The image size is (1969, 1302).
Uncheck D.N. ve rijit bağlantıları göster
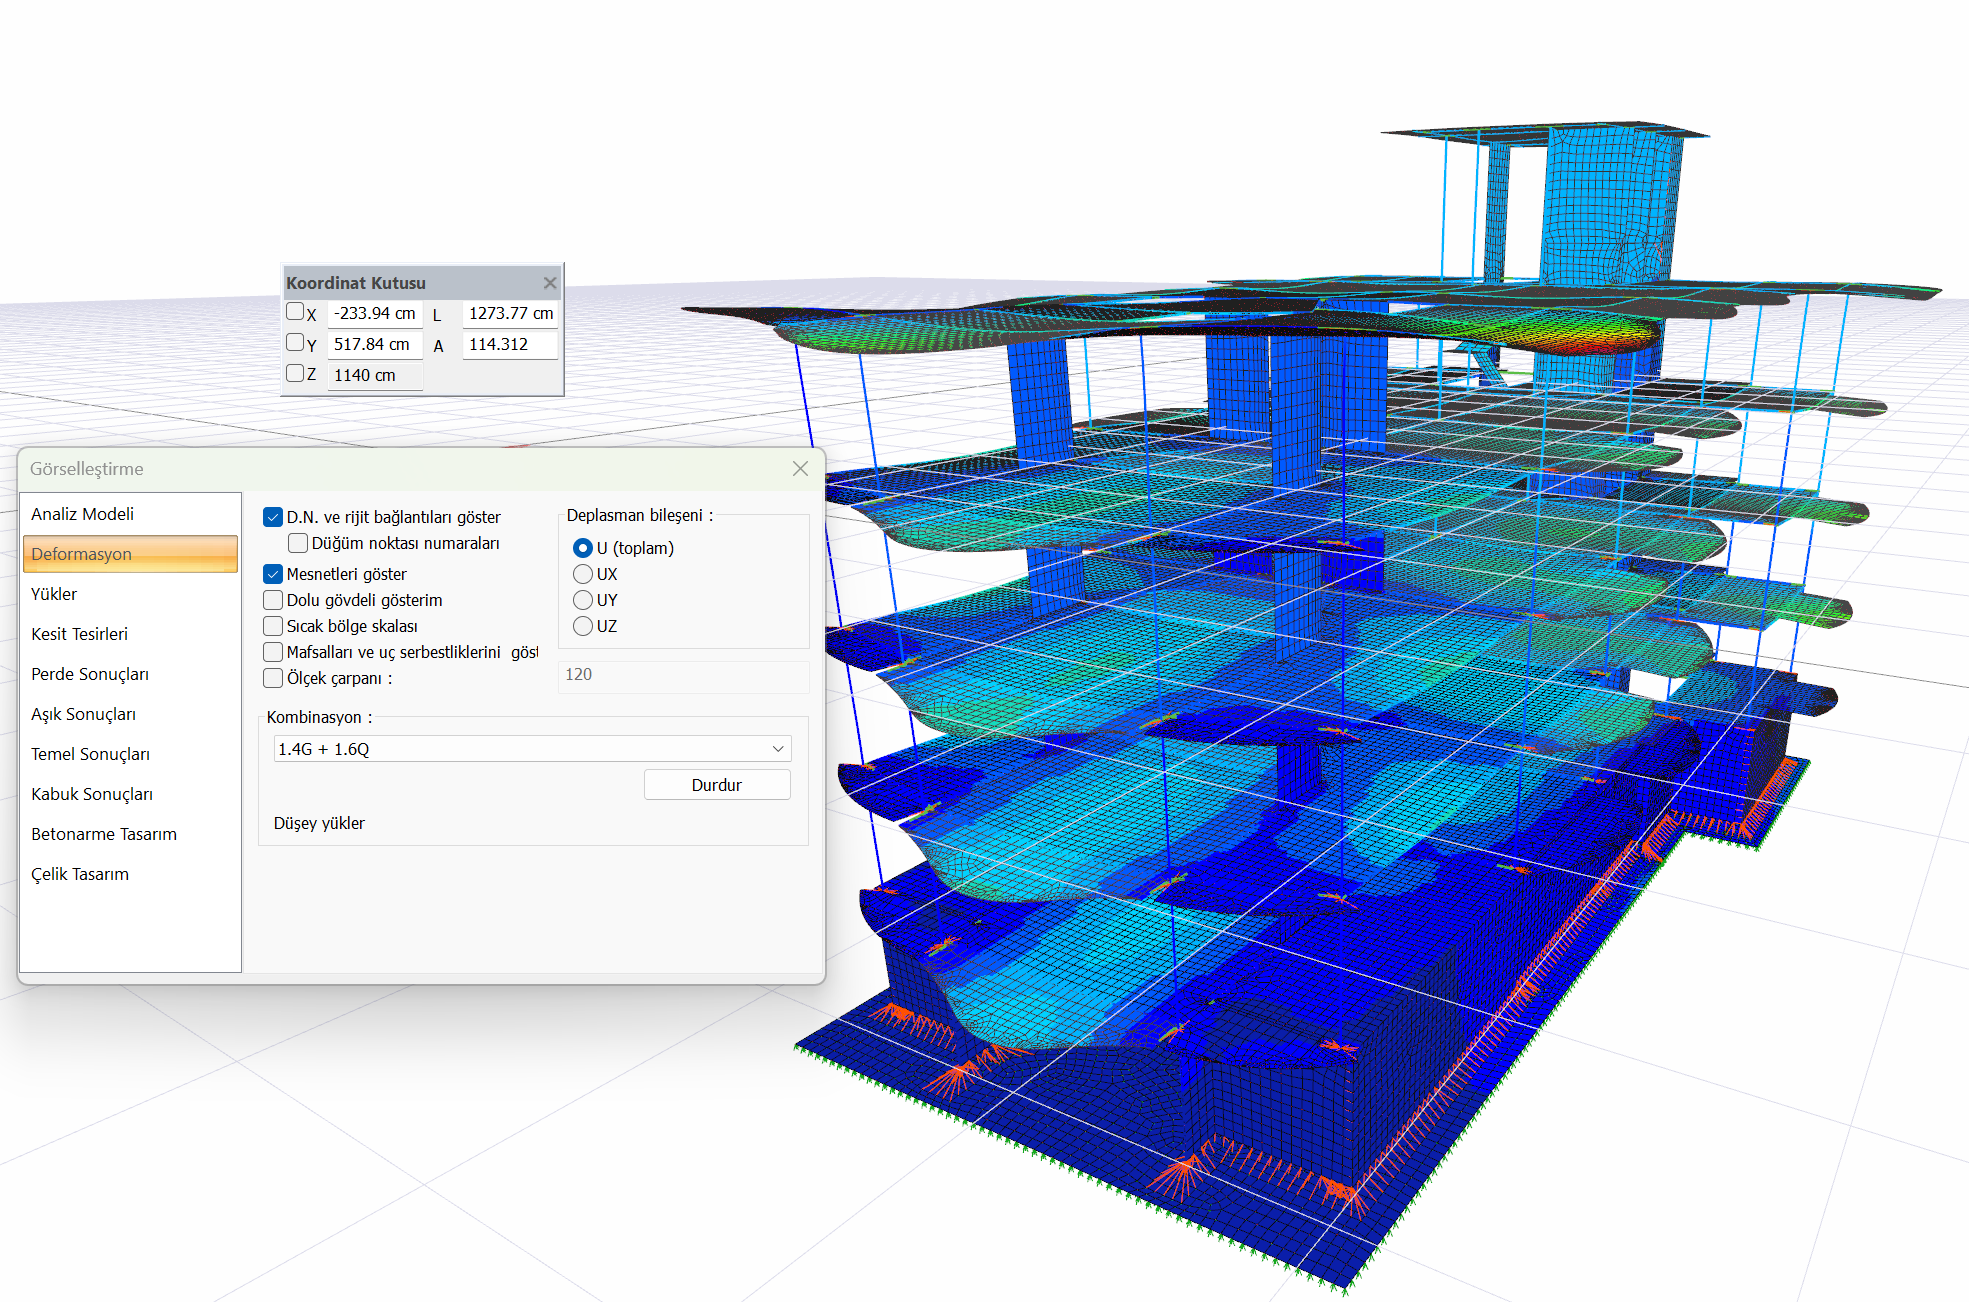(x=273, y=517)
